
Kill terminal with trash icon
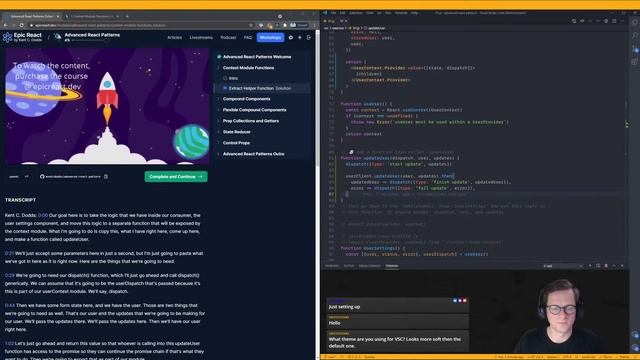[x=606, y=266]
